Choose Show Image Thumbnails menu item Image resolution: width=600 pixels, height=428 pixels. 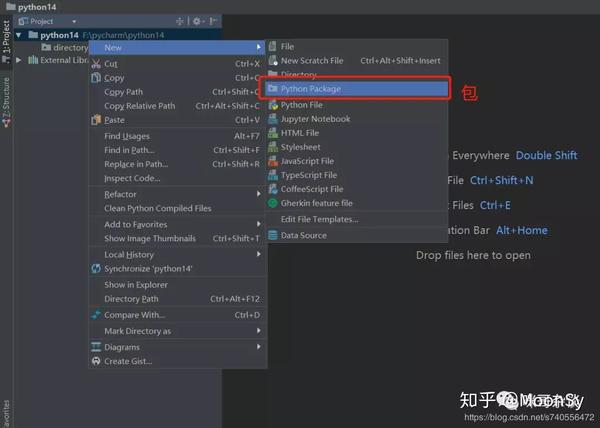[x=178, y=238]
